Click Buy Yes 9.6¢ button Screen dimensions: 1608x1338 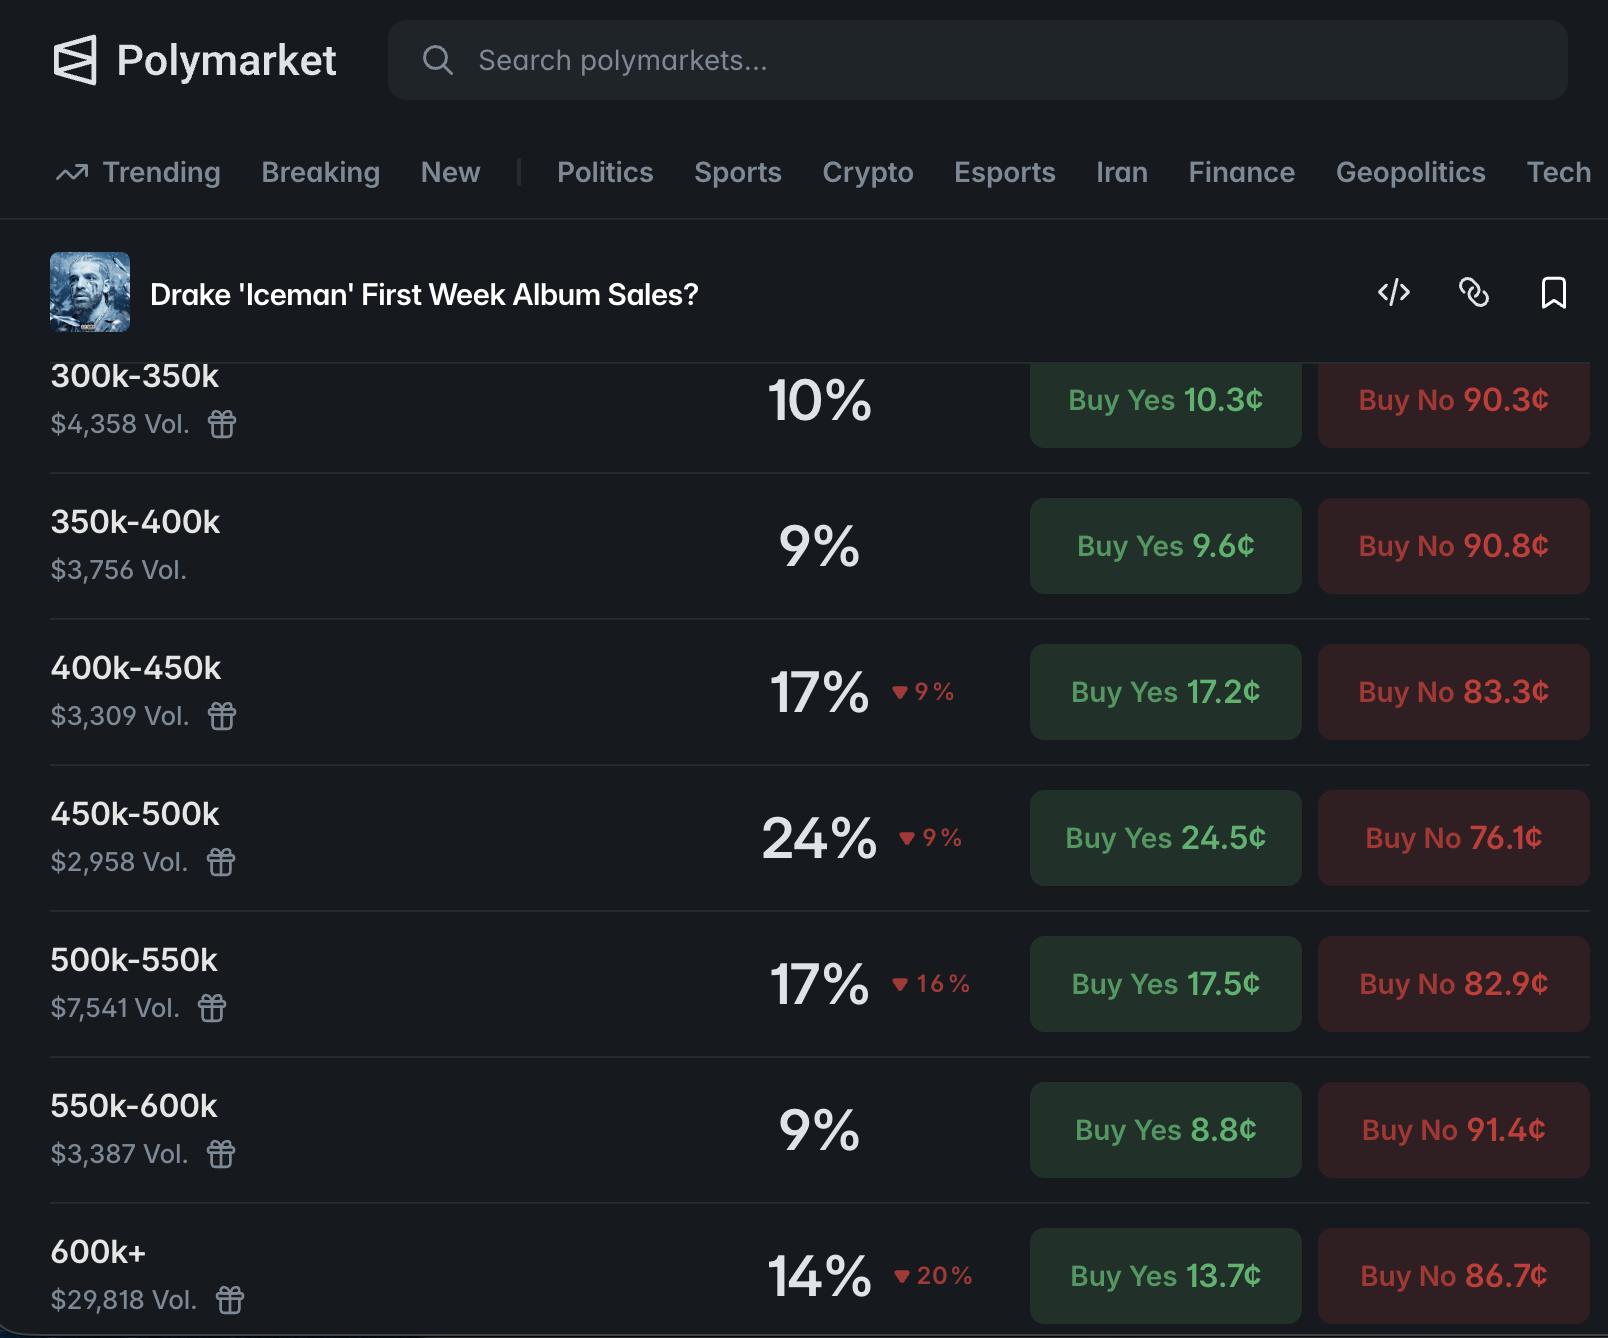1166,546
